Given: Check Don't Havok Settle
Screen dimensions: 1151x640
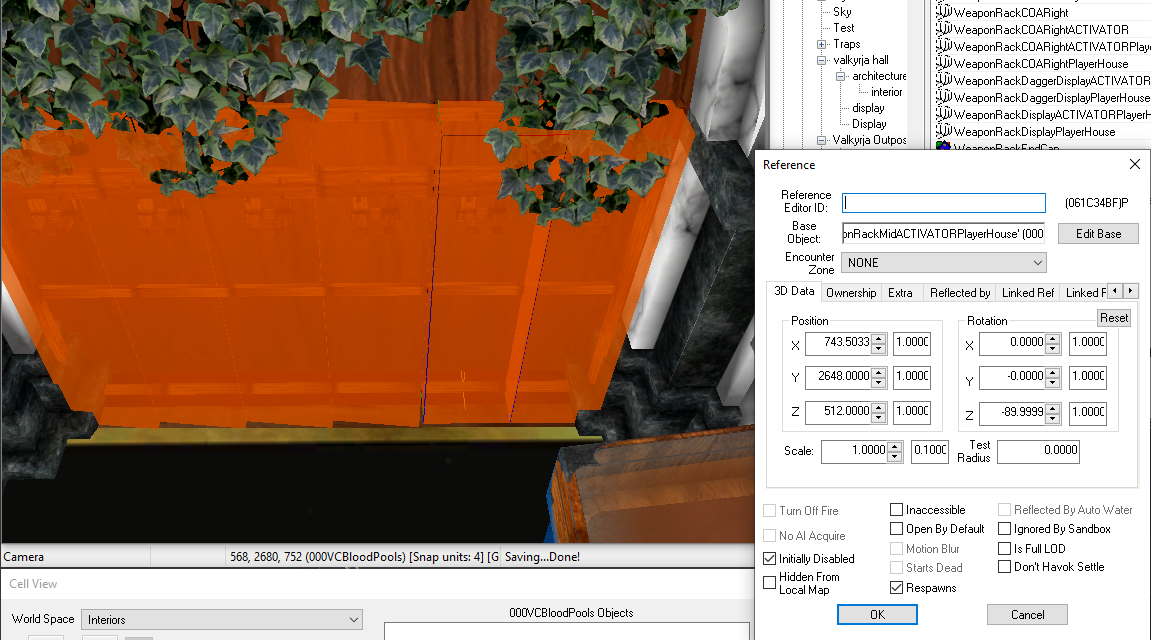Looking at the screenshot, I should (1004, 567).
